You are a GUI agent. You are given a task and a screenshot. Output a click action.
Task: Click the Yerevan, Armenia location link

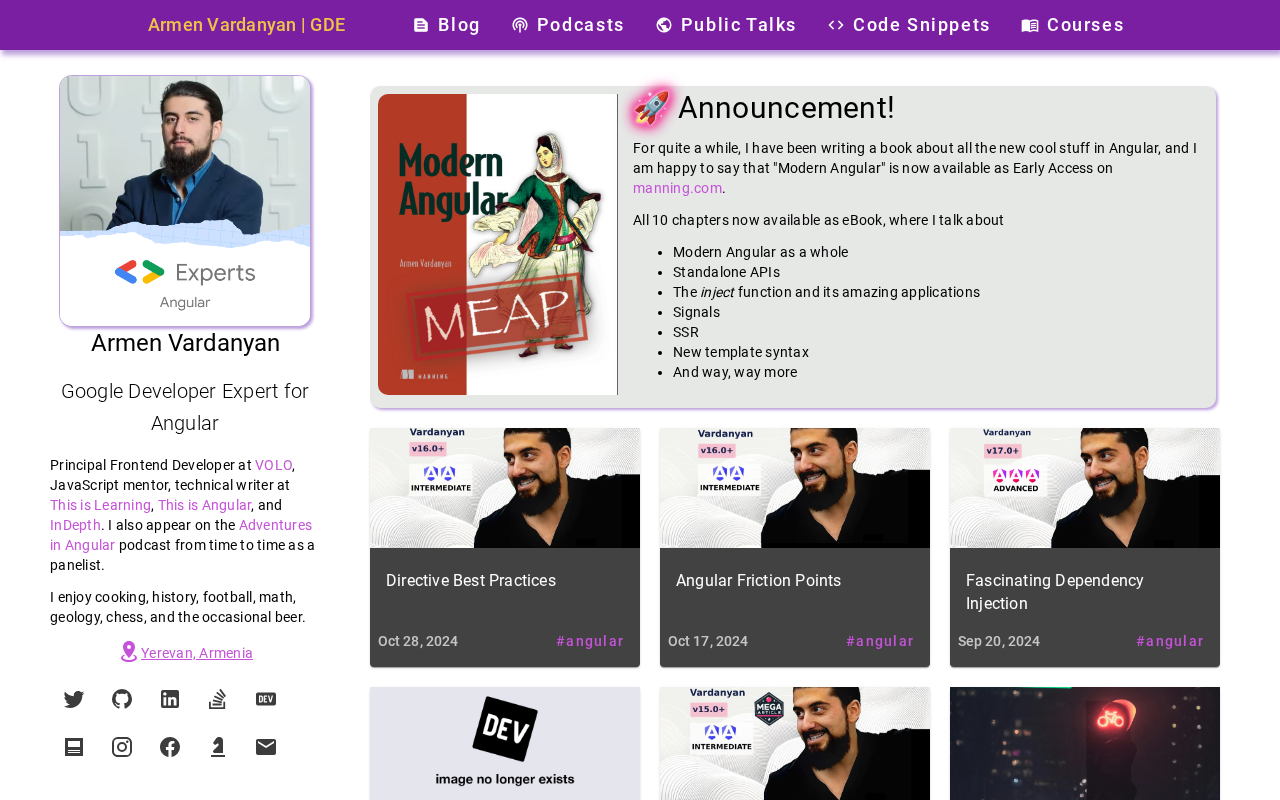[x=197, y=653]
